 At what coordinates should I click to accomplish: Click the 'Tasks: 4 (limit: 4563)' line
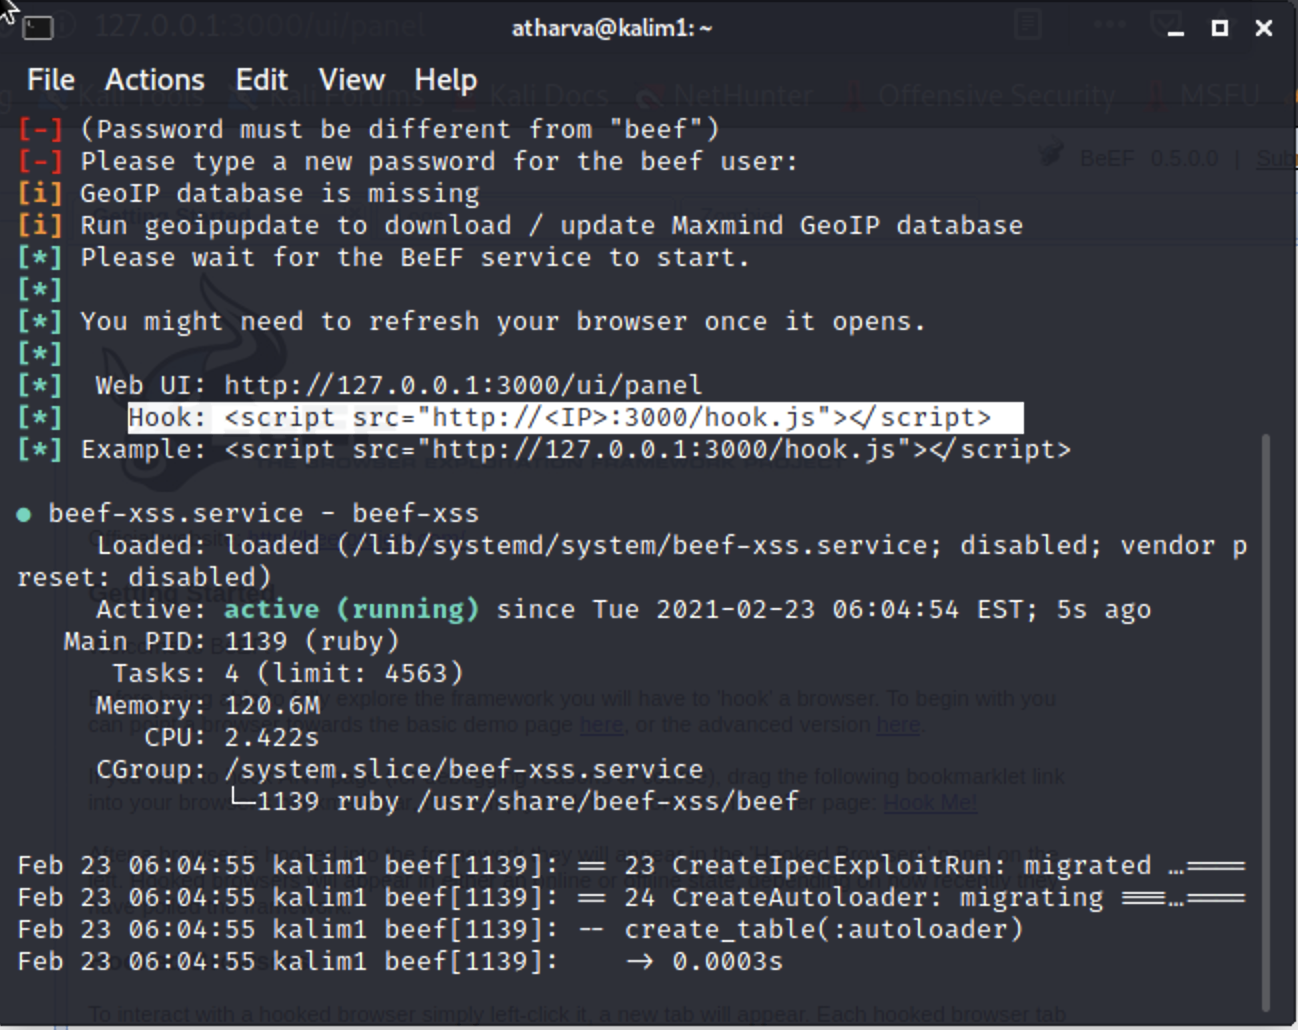pyautogui.click(x=288, y=673)
